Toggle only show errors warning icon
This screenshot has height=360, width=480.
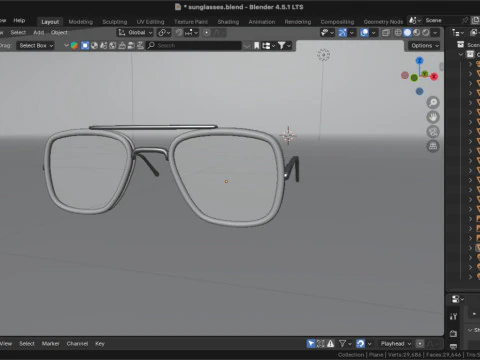(330, 343)
